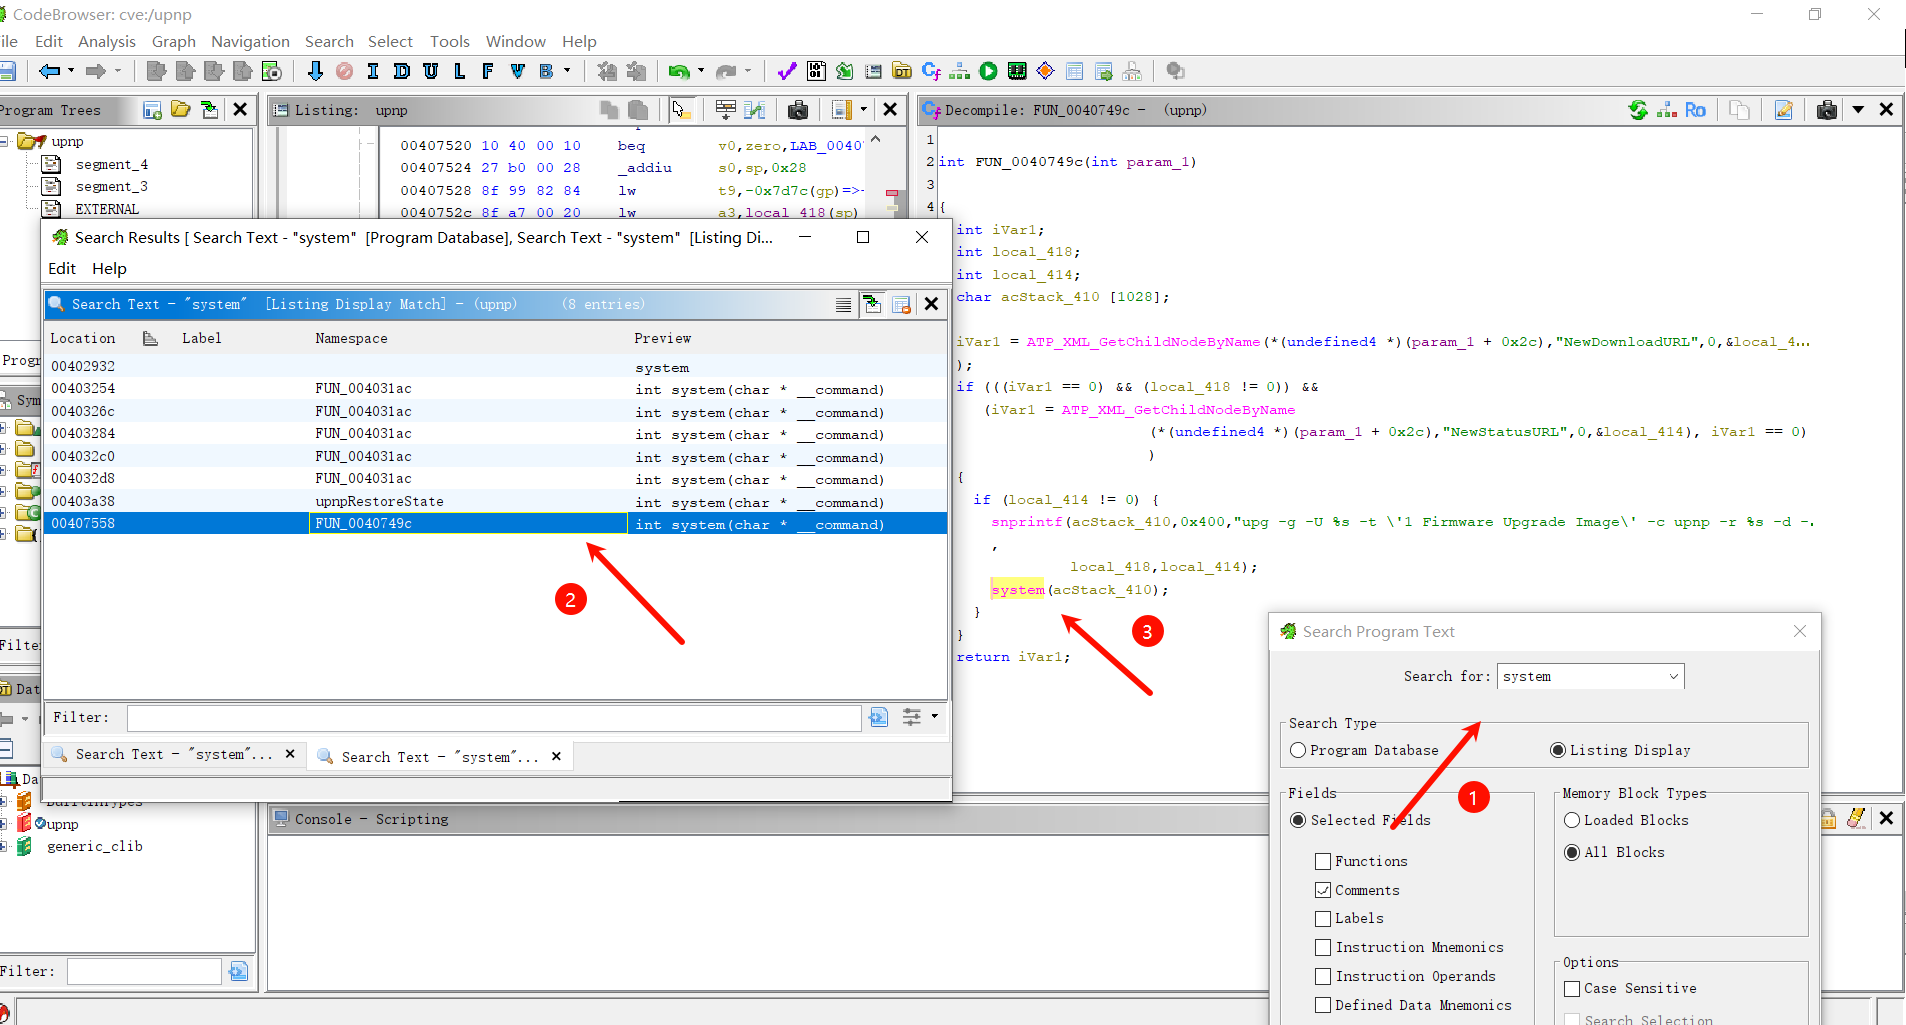The height and width of the screenshot is (1025, 1906).
Task: Click the 'I' next instruction icon
Action: 373,71
